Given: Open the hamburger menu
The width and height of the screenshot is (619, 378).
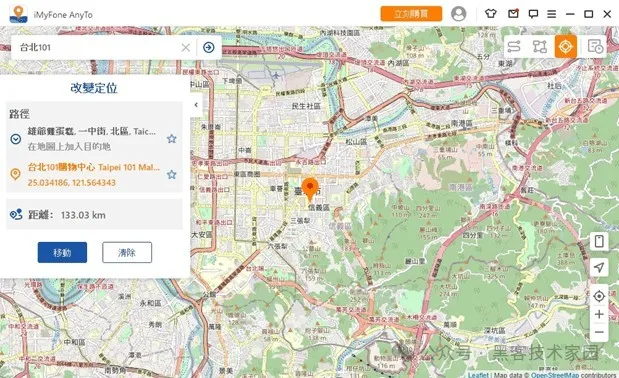Looking at the screenshot, I should tap(551, 14).
